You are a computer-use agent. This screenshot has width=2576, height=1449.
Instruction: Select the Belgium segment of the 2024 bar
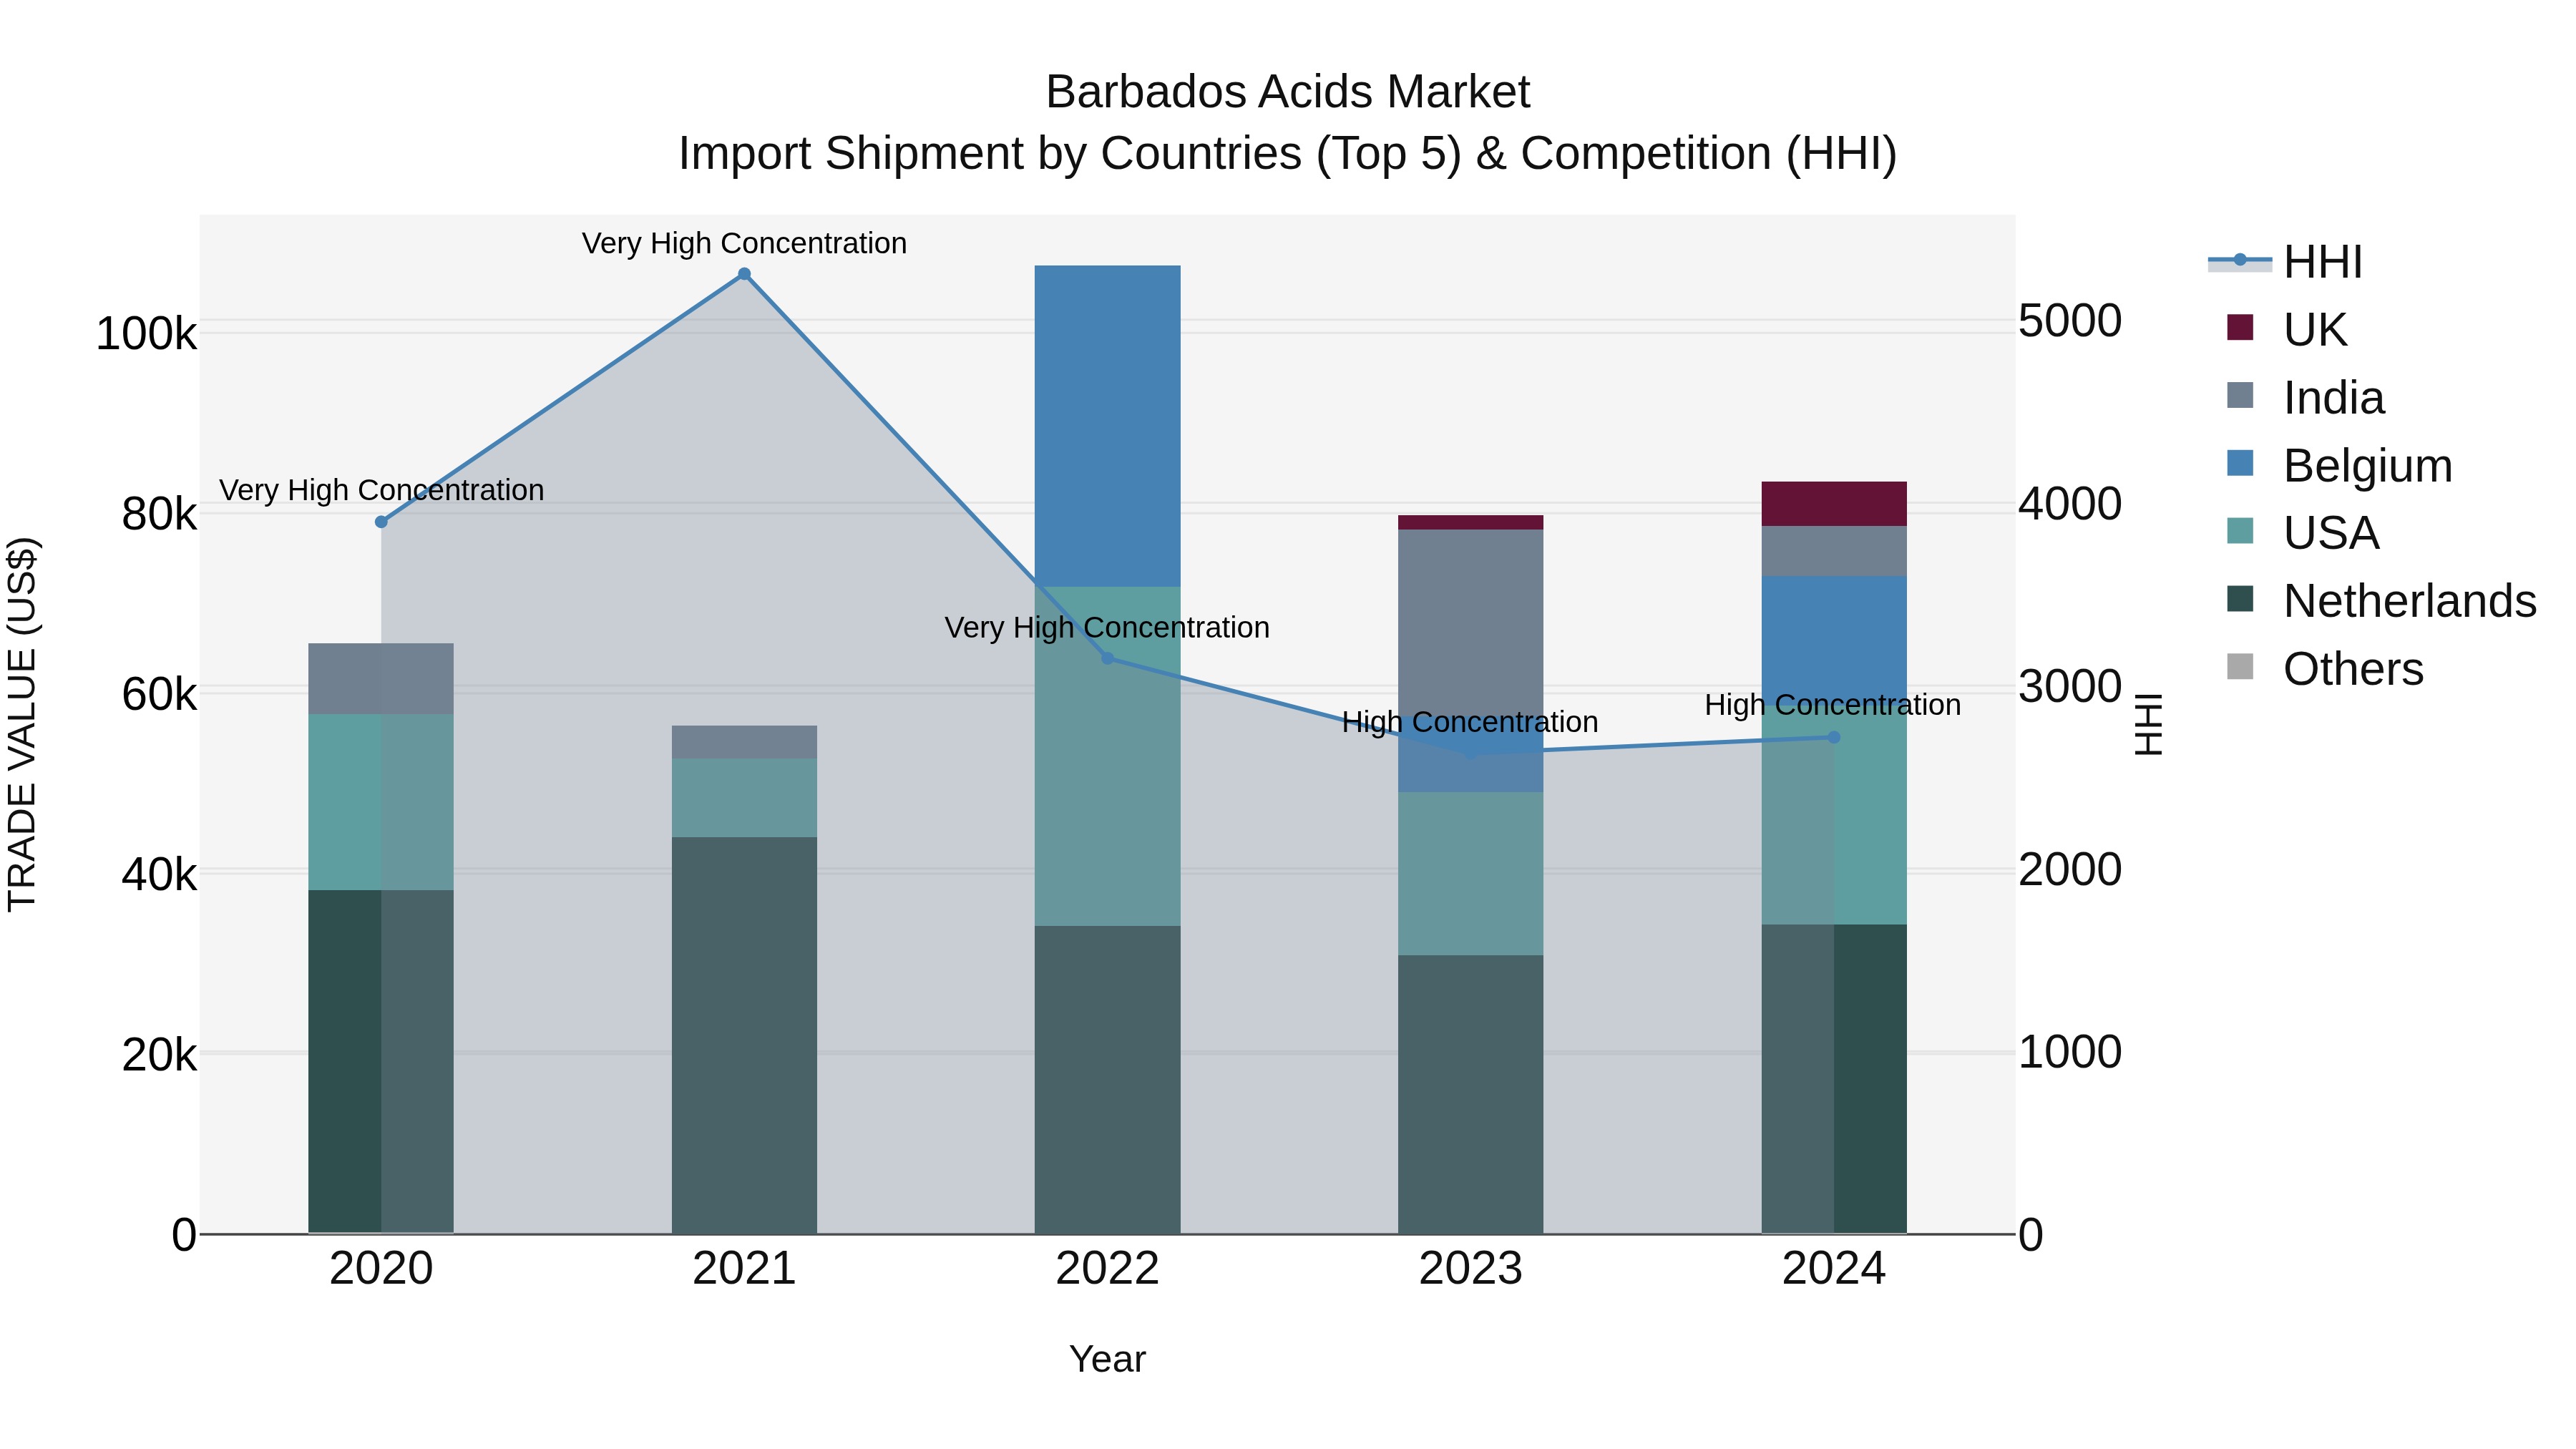(x=1834, y=641)
